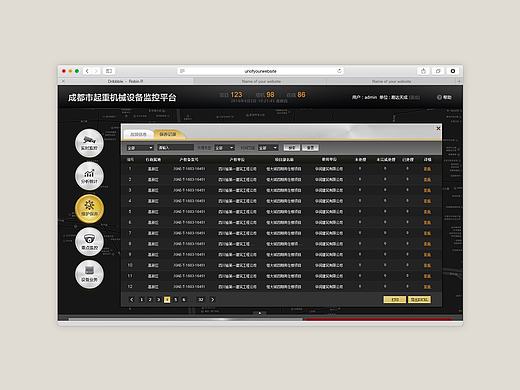Go to previous page with left chevron
Viewport: 520px width, 390px height.
coord(131,300)
